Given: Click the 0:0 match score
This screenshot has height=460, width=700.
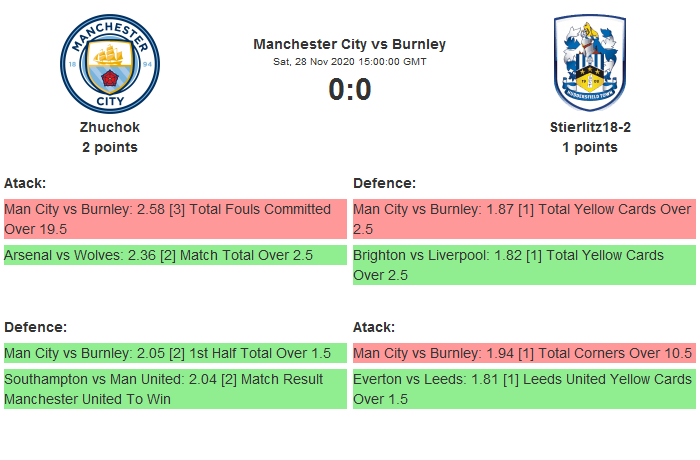Looking at the screenshot, I should pos(350,90).
